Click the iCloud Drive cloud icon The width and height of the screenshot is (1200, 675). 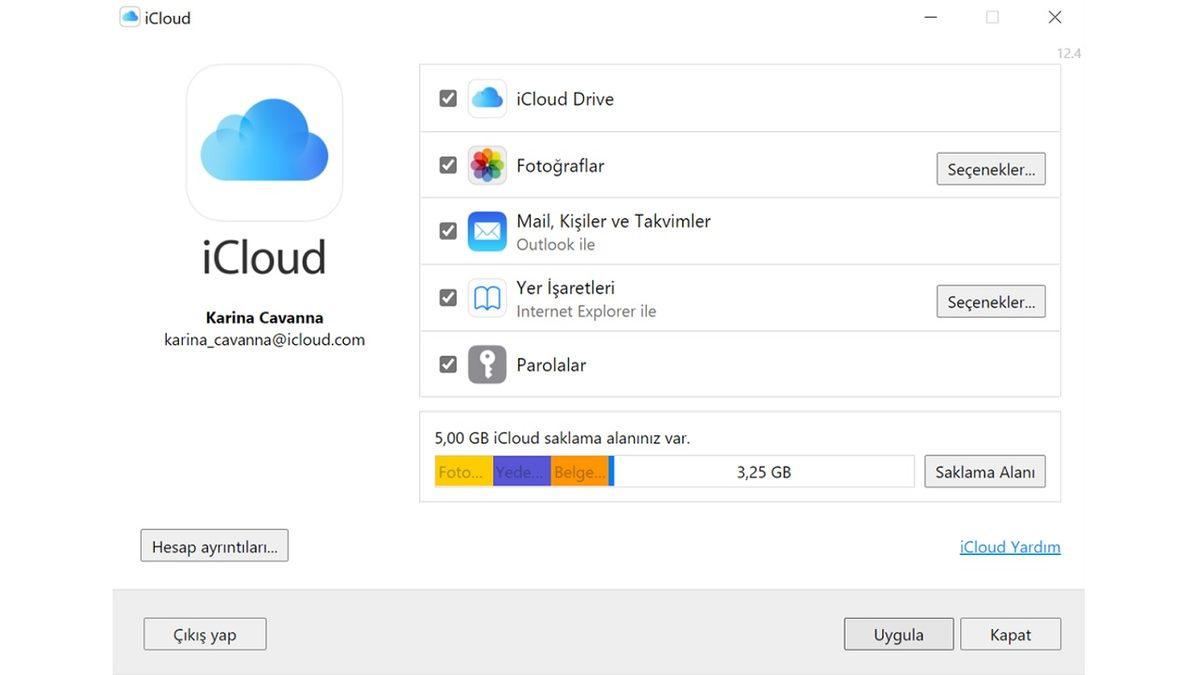coord(487,98)
